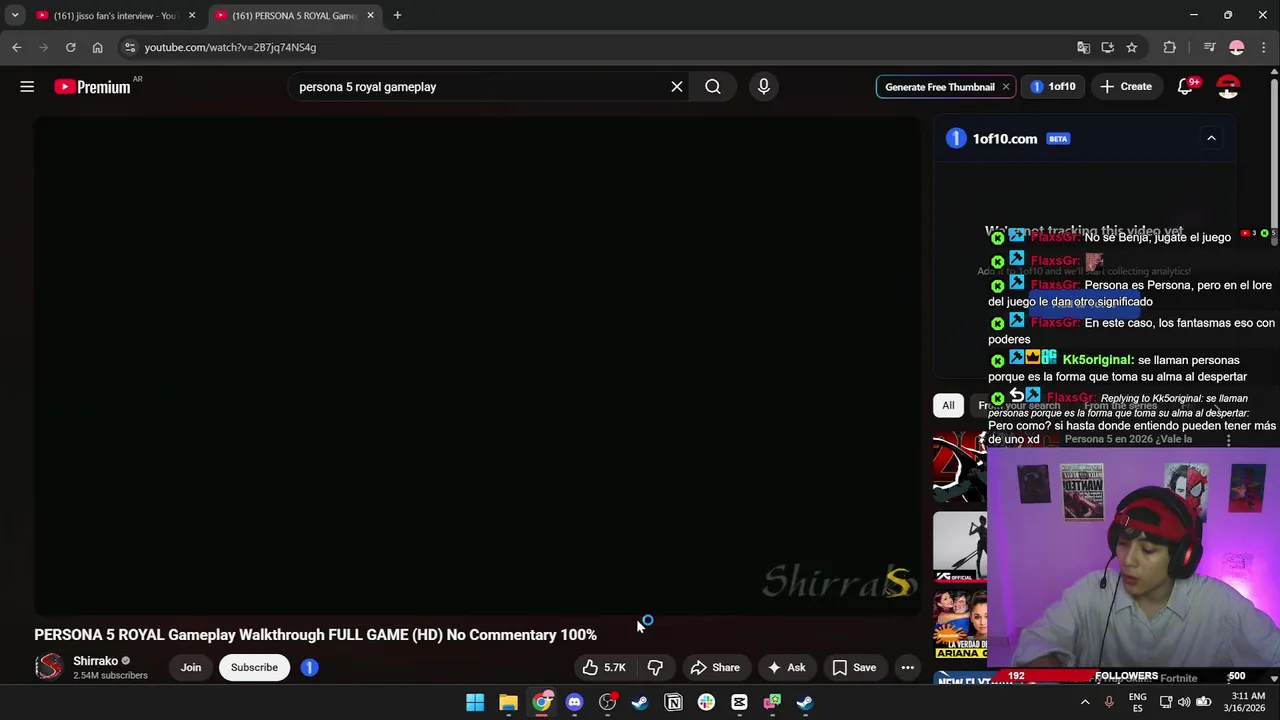Click 1of10 badge beside Subscribe
Viewport: 1280px width, 720px height.
[x=309, y=668]
